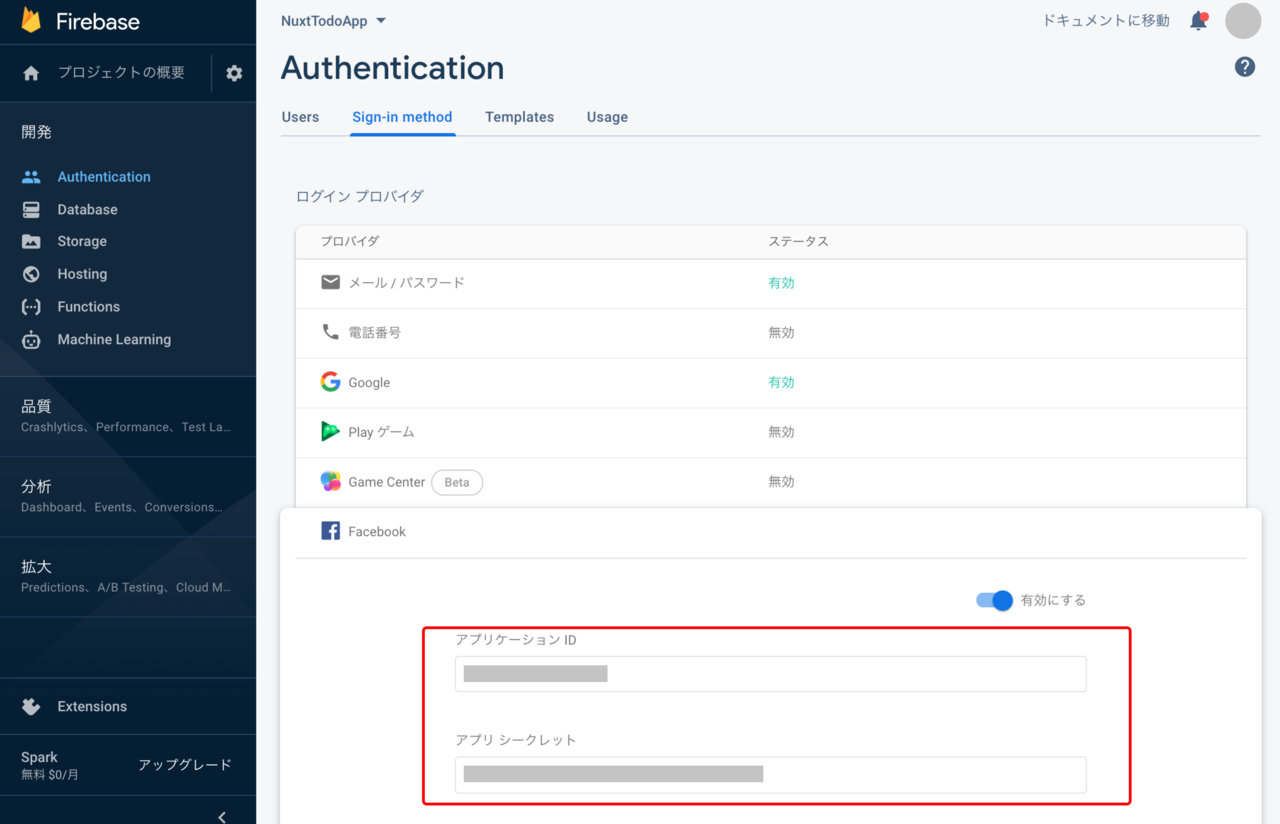Open the Play ゲーム provider row
The width and height of the screenshot is (1280, 824).
(770, 433)
